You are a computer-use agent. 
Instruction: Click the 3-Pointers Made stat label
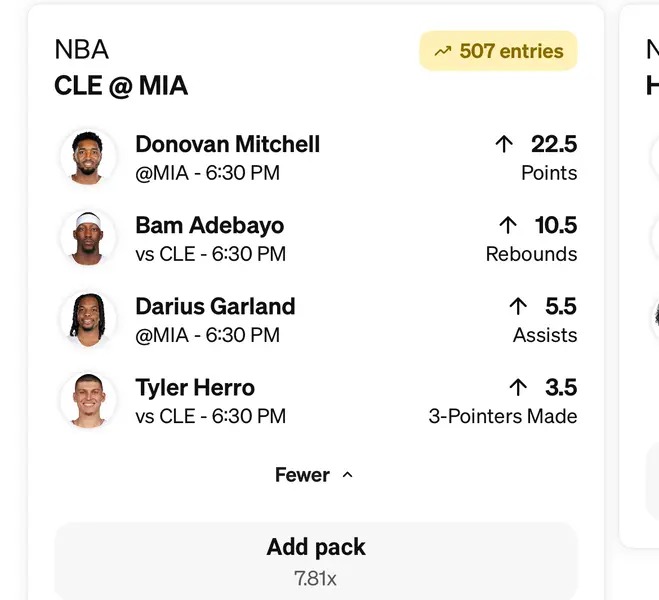click(x=502, y=416)
